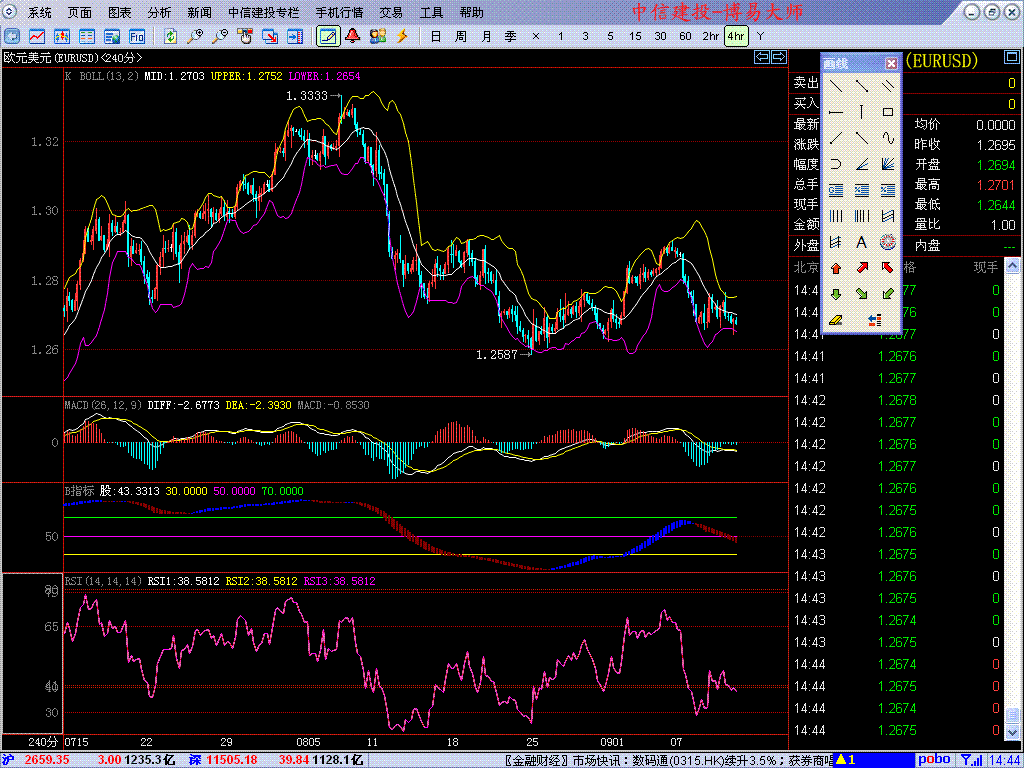Screen dimensions: 1024x768
Task: Choose the red up arrow marker tool
Action: point(836,268)
